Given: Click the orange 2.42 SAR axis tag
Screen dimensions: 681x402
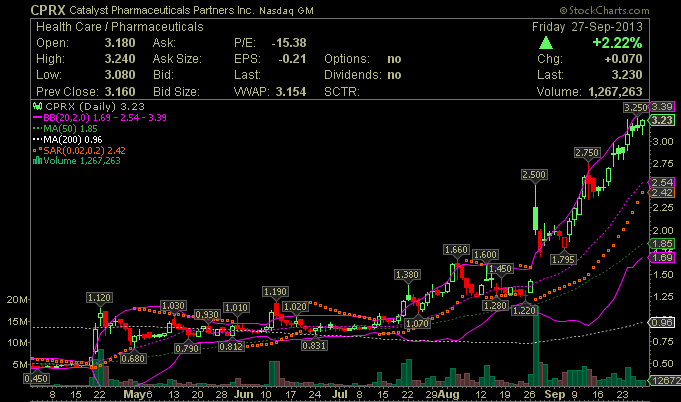Looking at the screenshot, I should 661,192.
